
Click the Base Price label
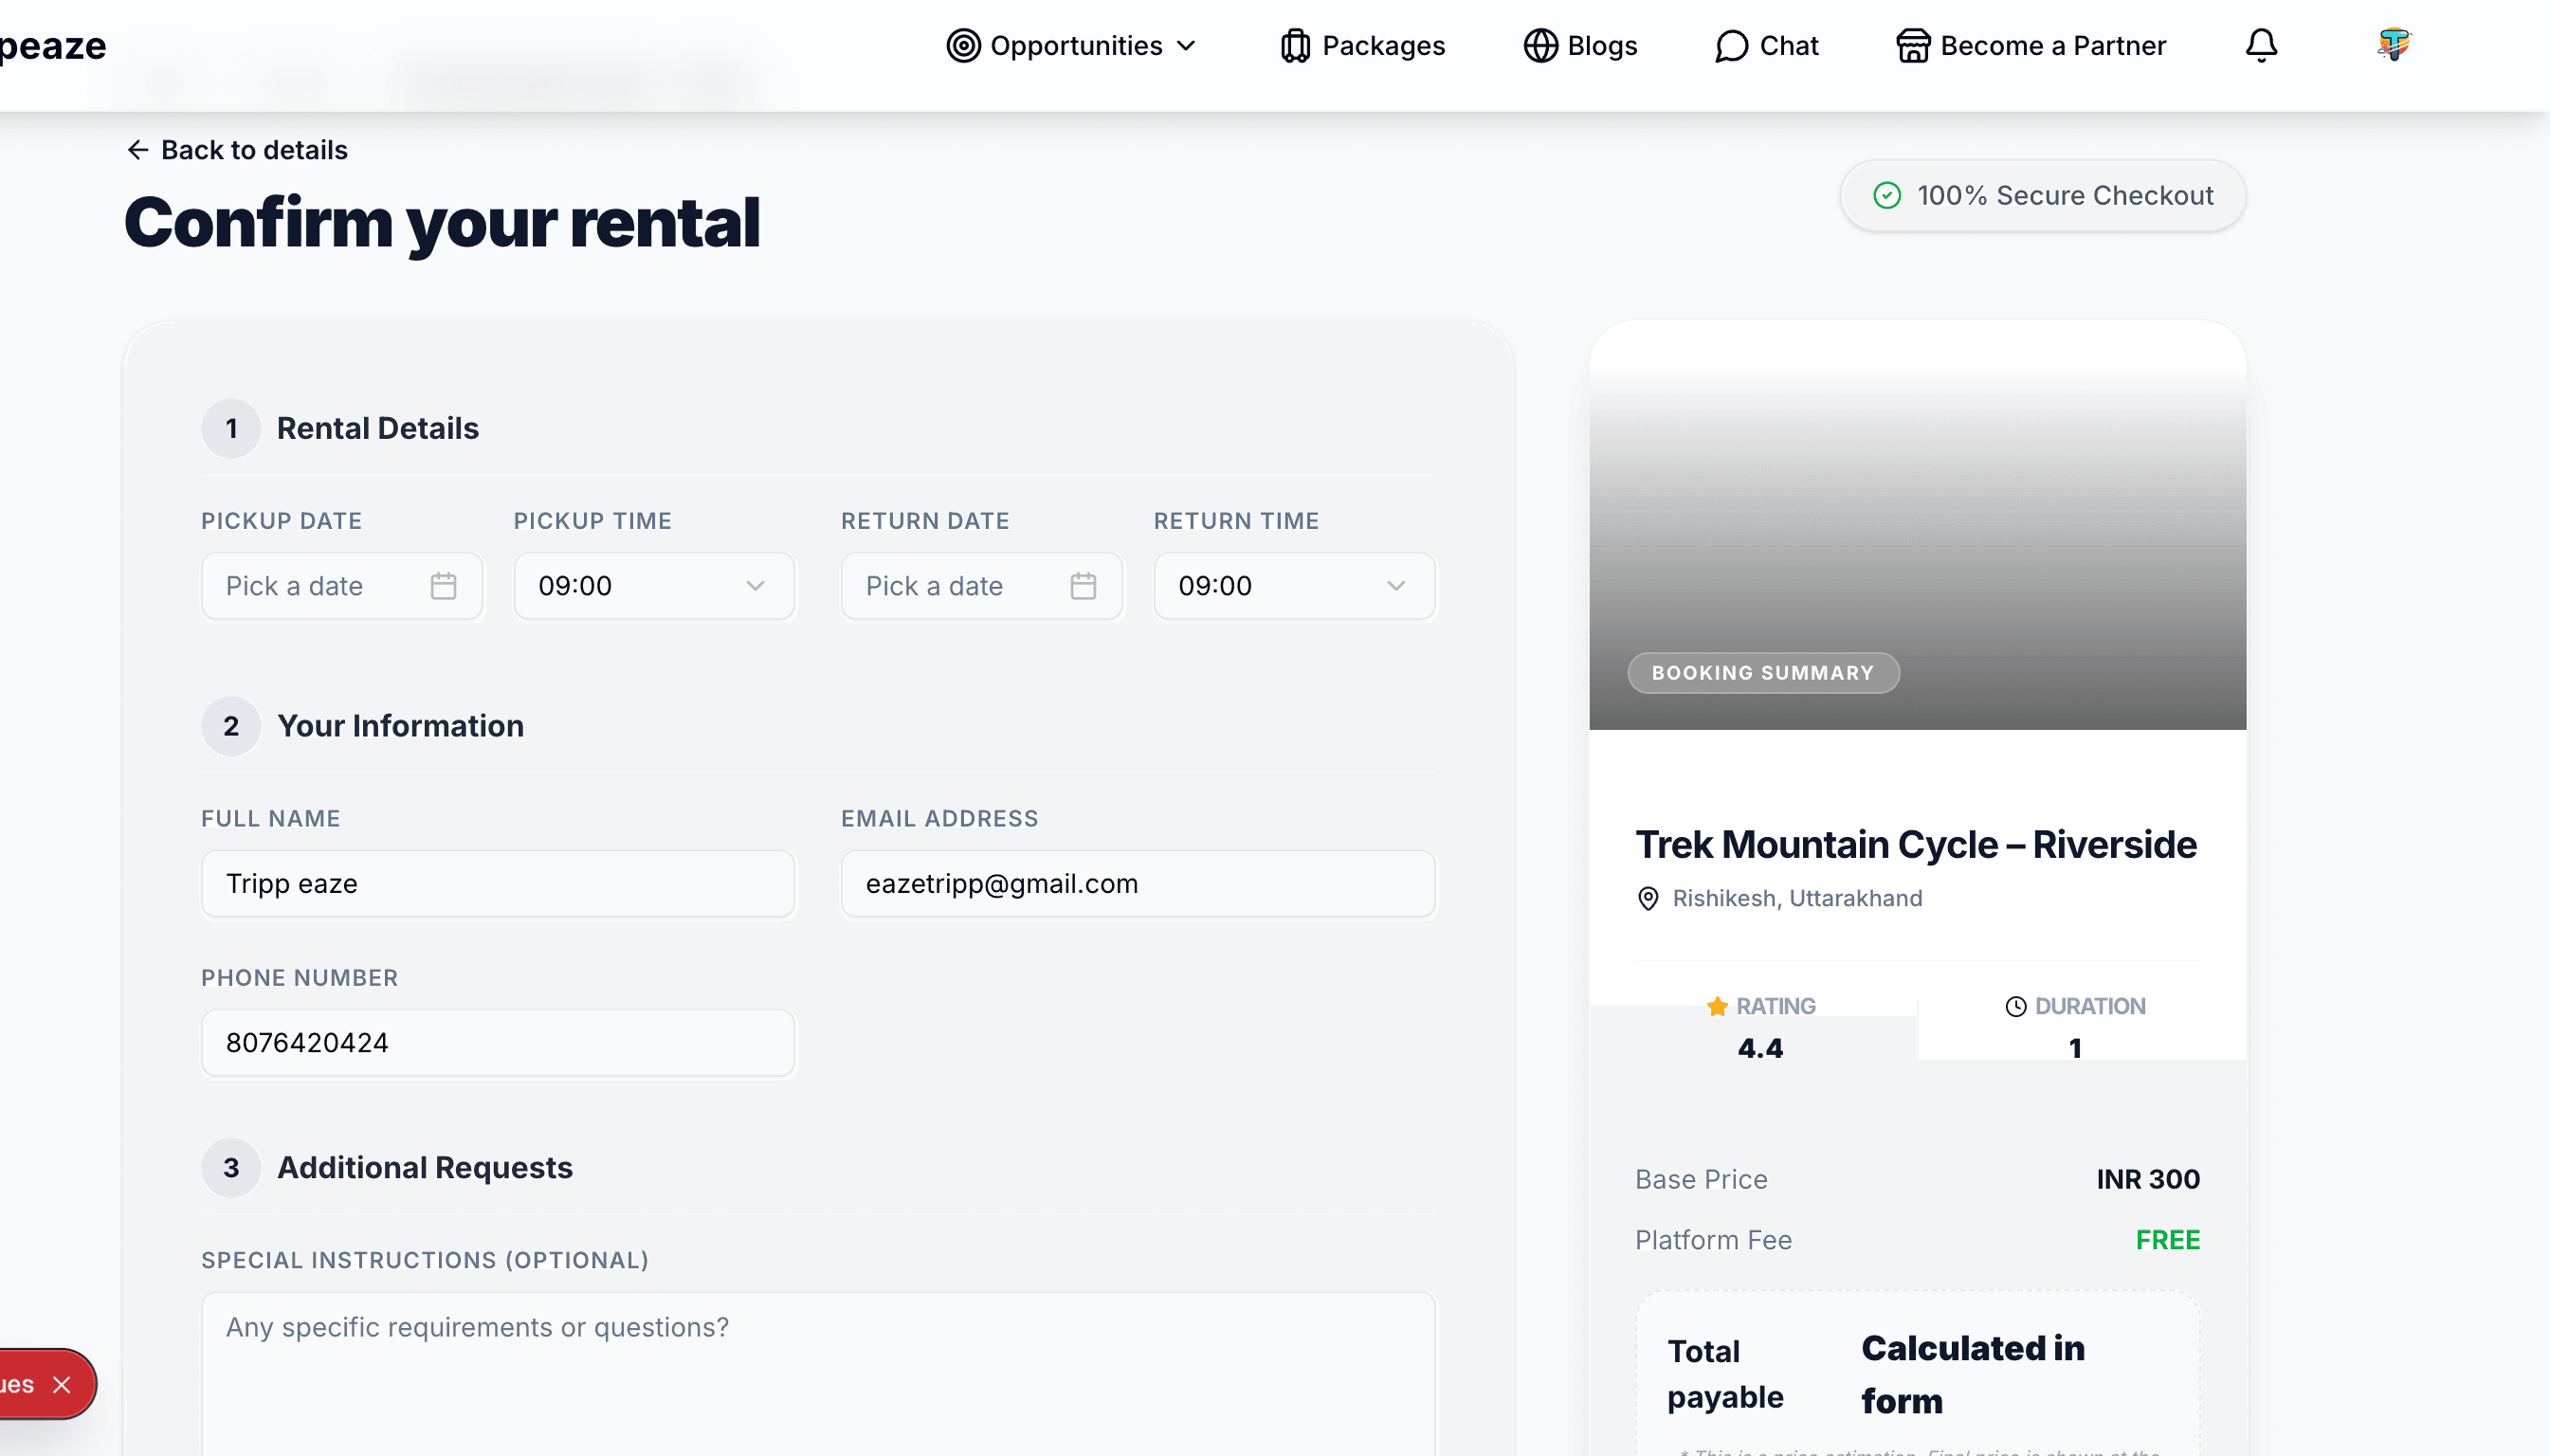(x=1701, y=1179)
